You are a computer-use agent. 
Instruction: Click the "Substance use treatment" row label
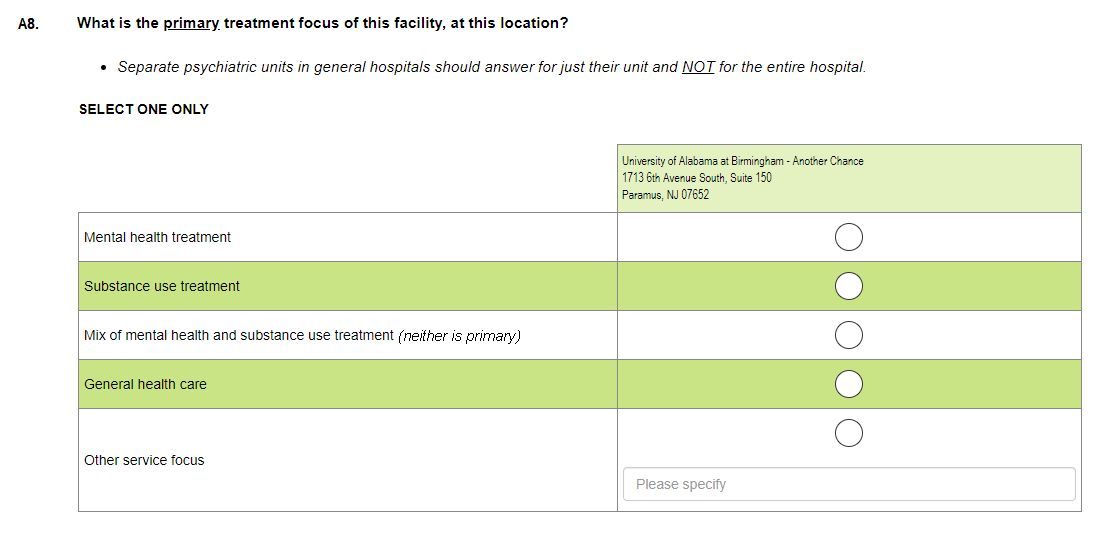162,286
